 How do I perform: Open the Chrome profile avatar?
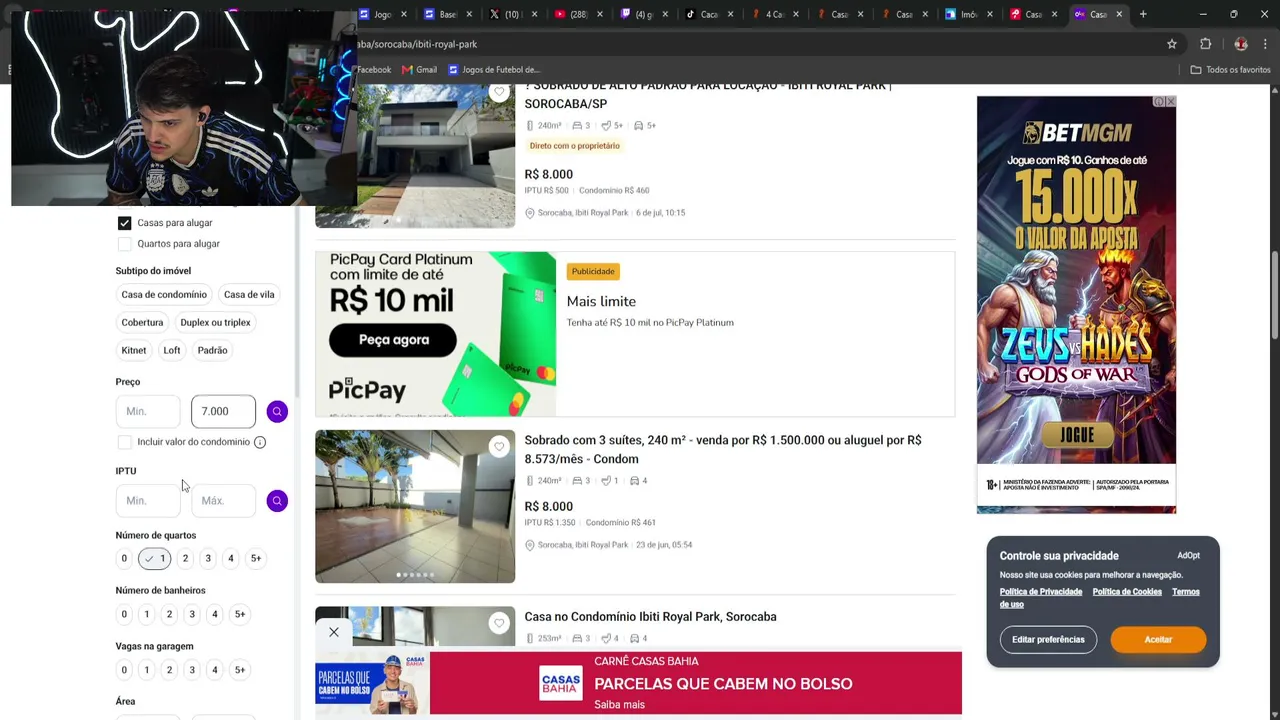coord(1241,44)
